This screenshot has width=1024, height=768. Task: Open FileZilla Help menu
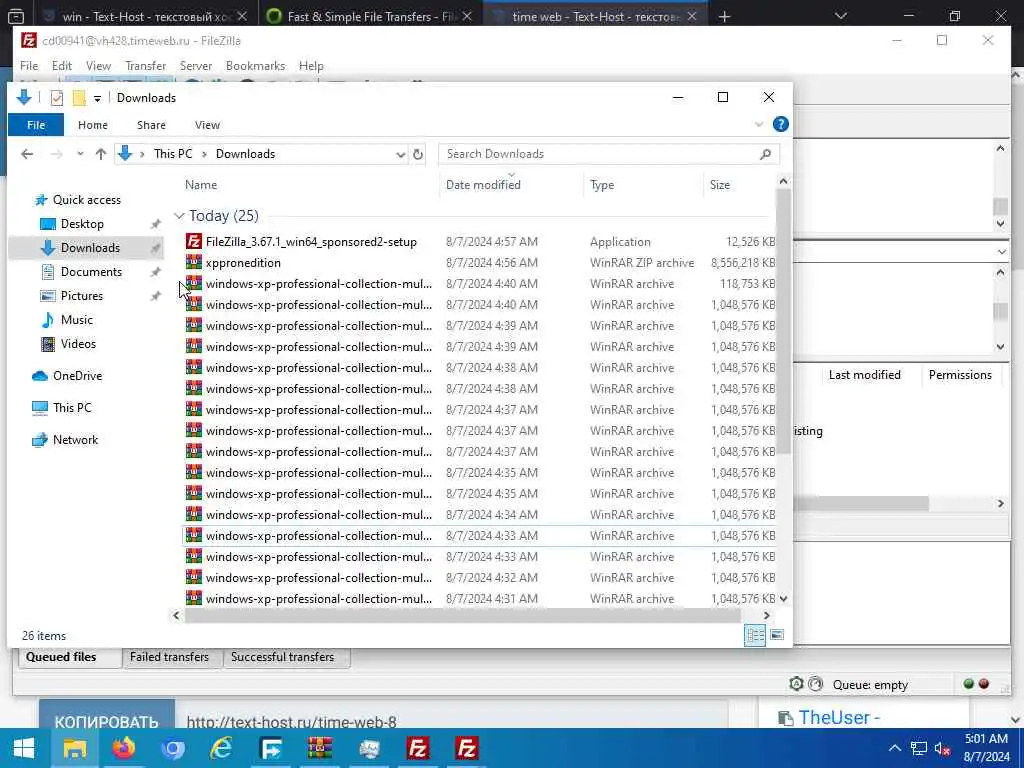point(311,66)
